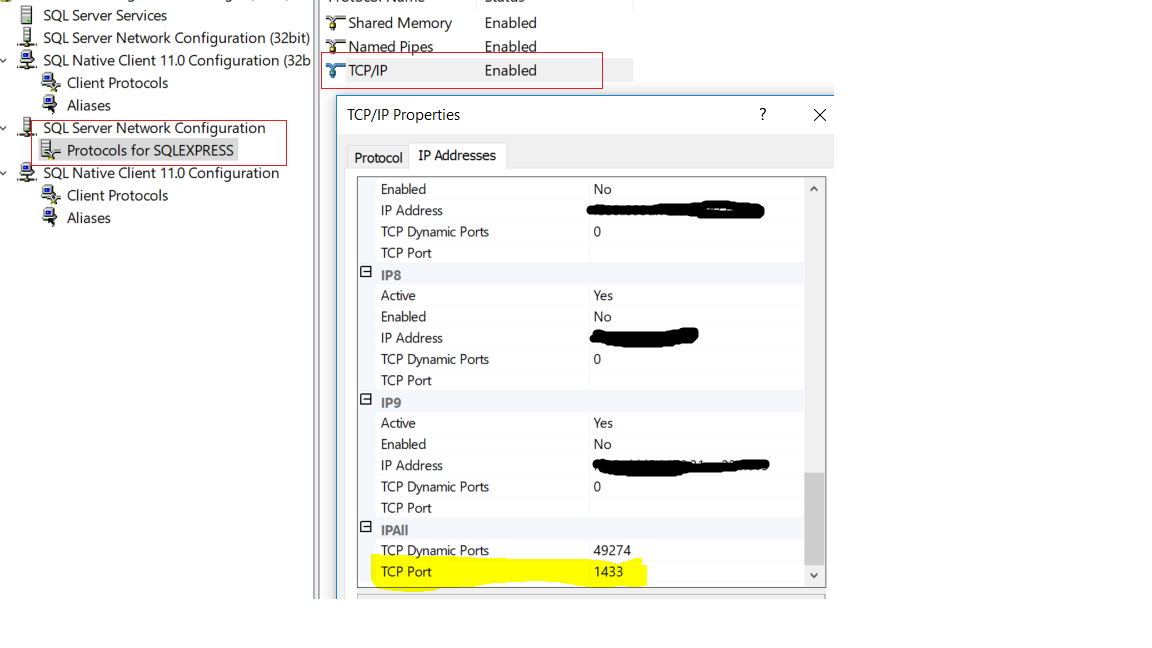
Task: Select the Named Pipes protocol name
Action: 391,46
